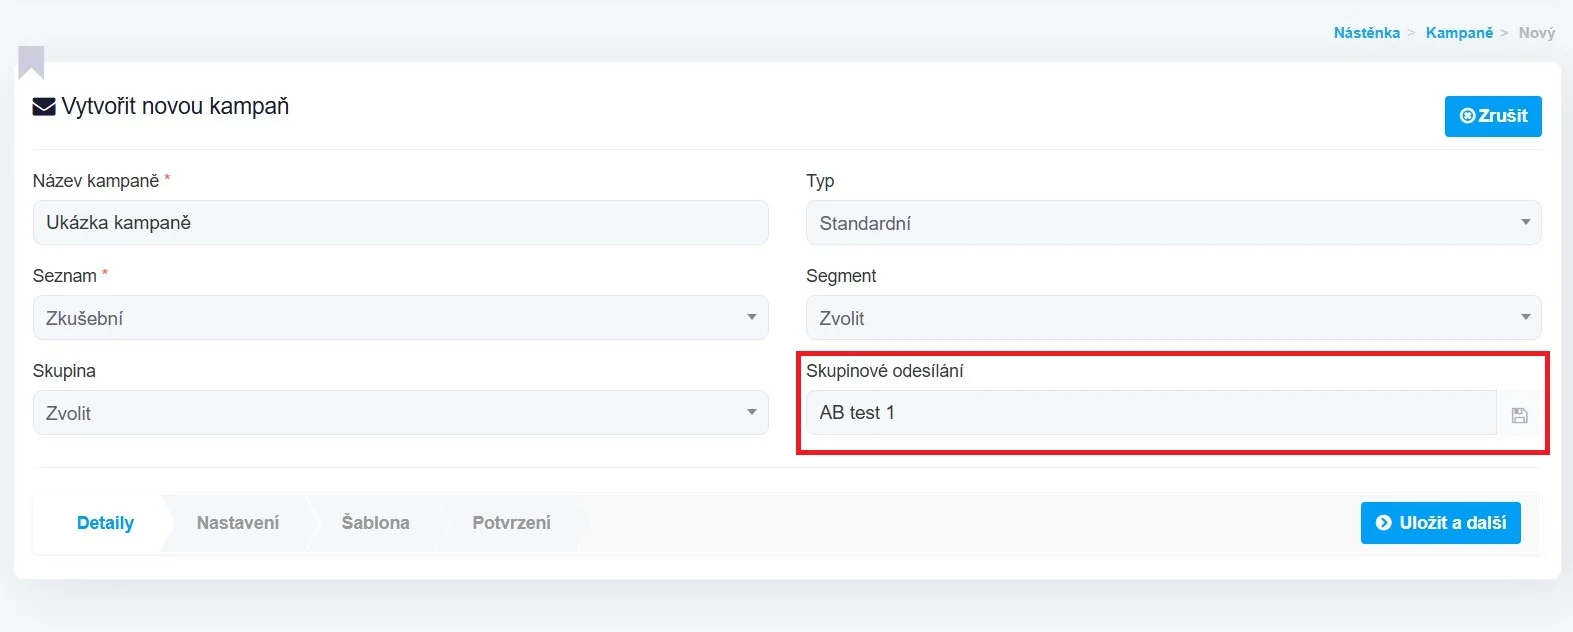The image size is (1573, 632).
Task: Open the Typ dropdown showing Standardní
Action: click(1172, 223)
